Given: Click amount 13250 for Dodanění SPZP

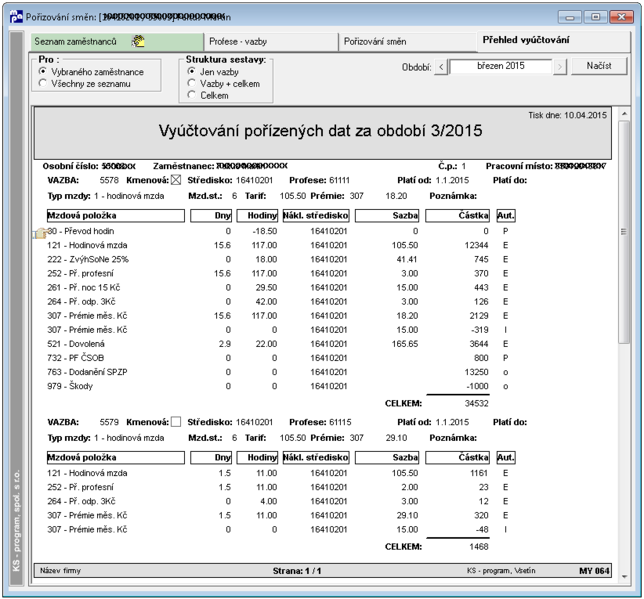Looking at the screenshot, I should (476, 372).
